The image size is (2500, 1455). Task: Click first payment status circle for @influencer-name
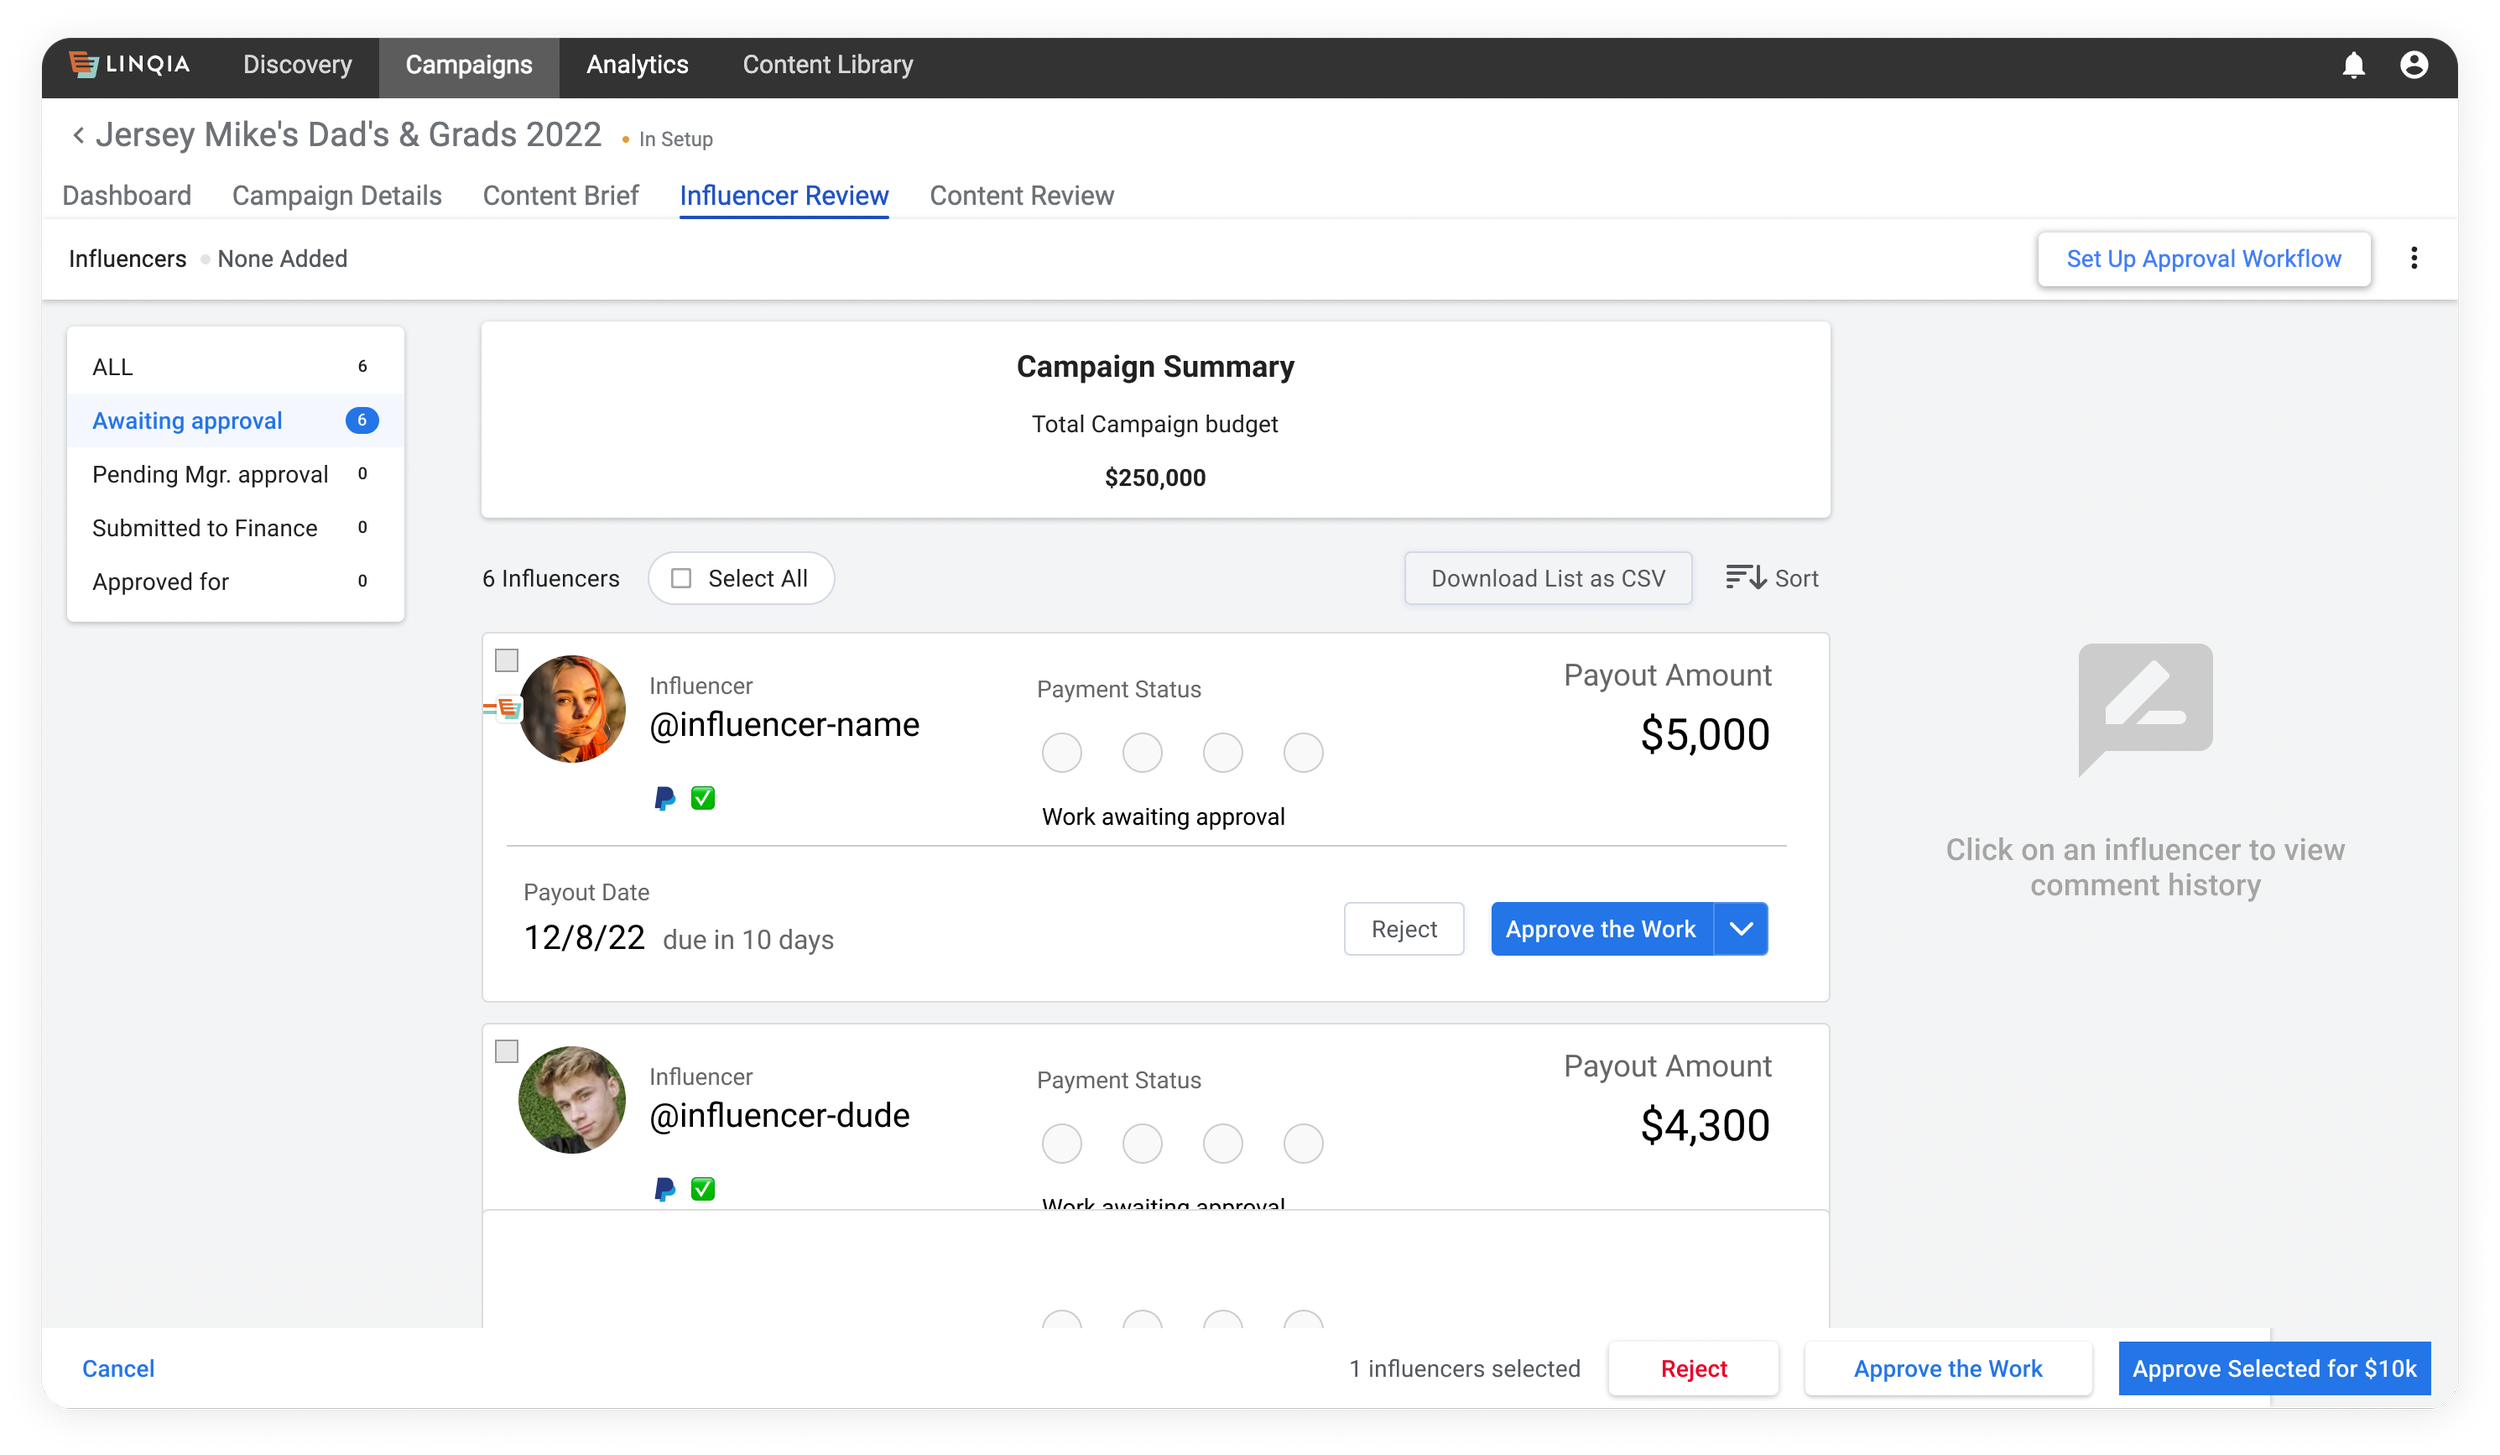pyautogui.click(x=1061, y=752)
